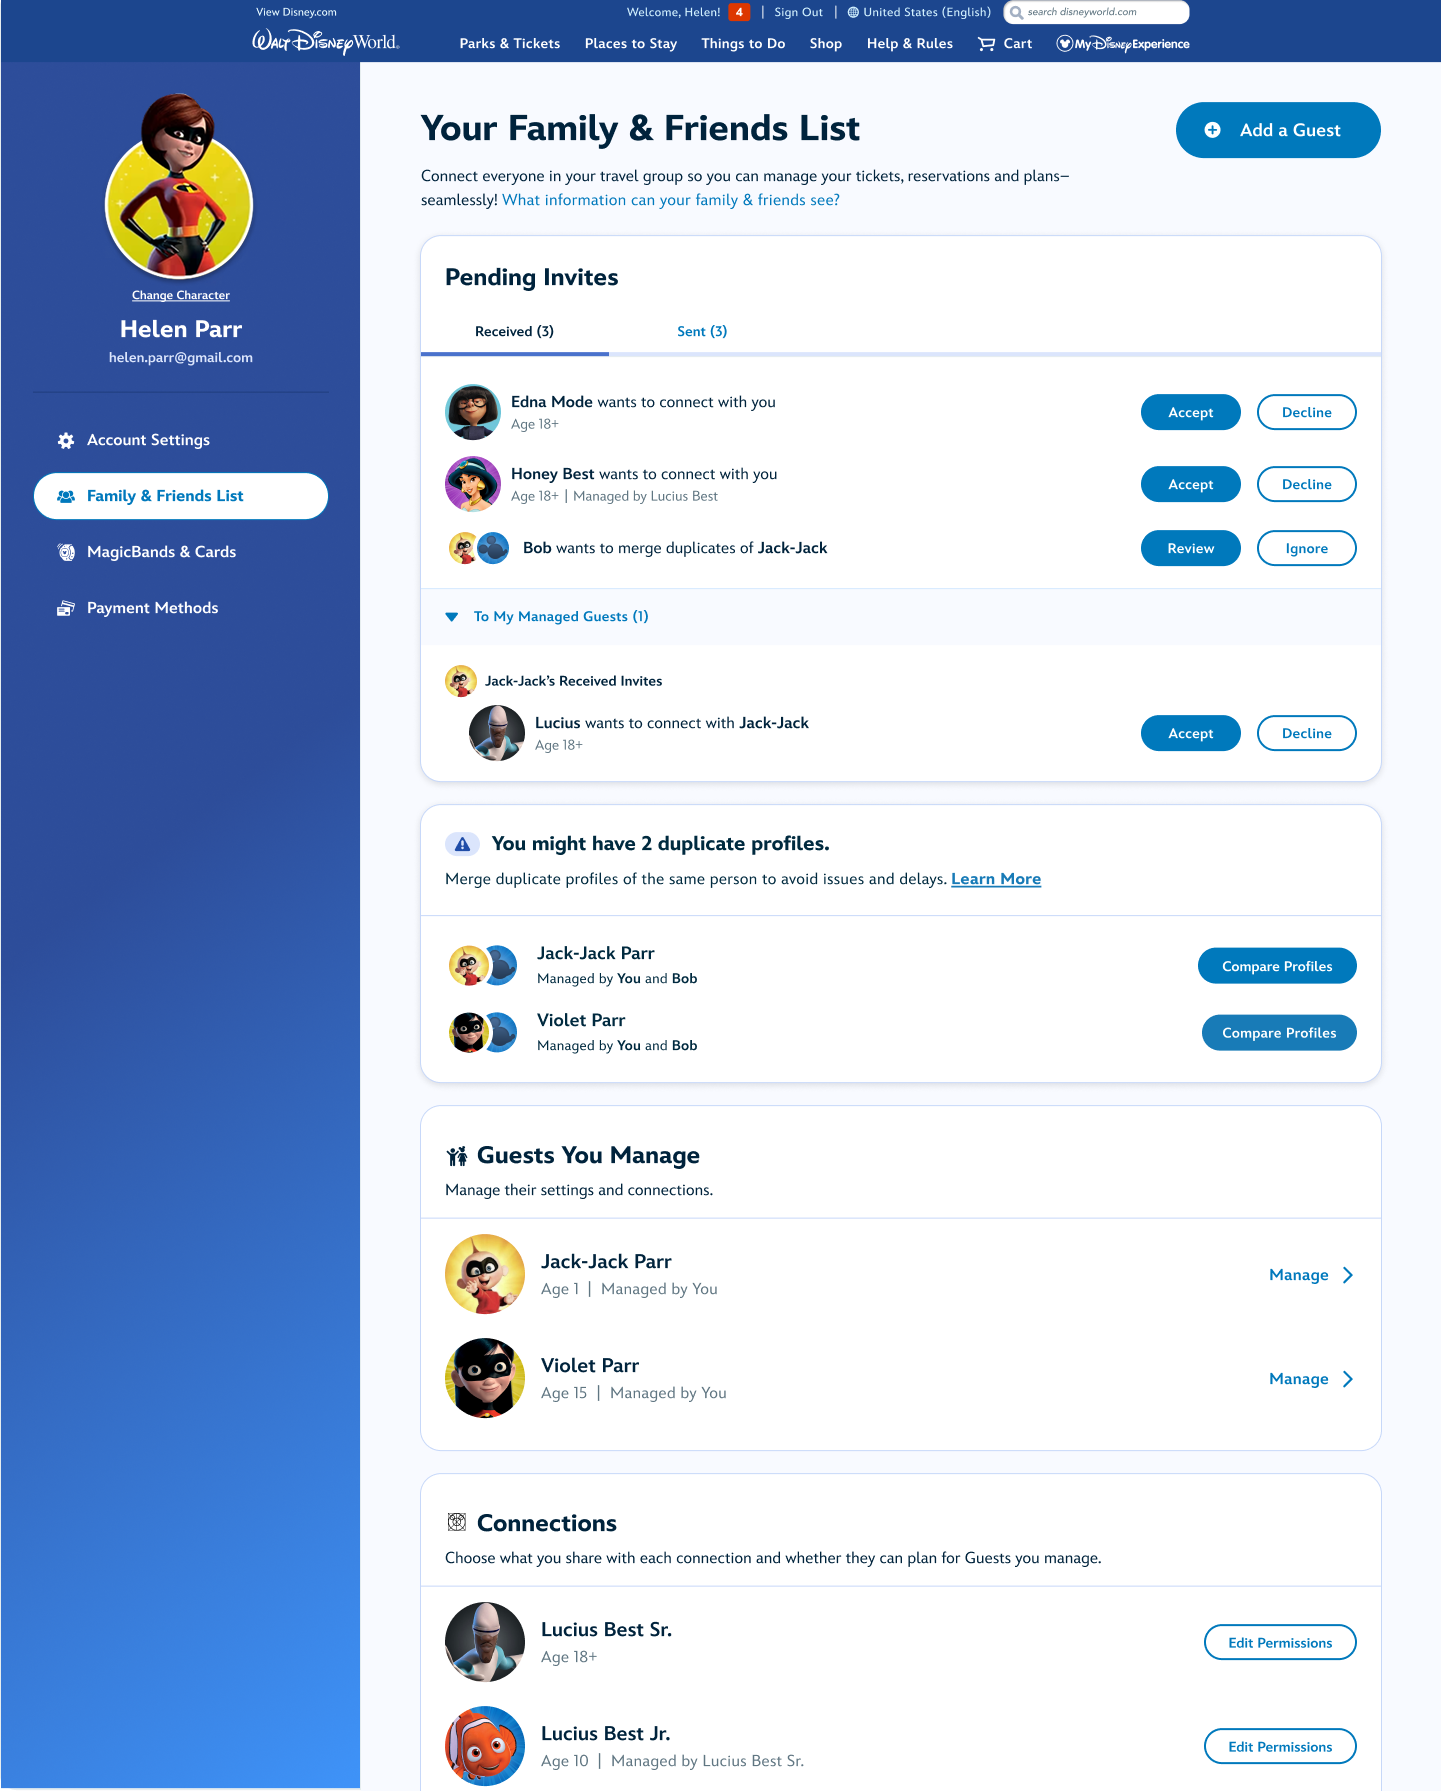Screen dimensions: 1441x1791
Task: Click the My Disney Experience logo
Action: tap(1123, 44)
